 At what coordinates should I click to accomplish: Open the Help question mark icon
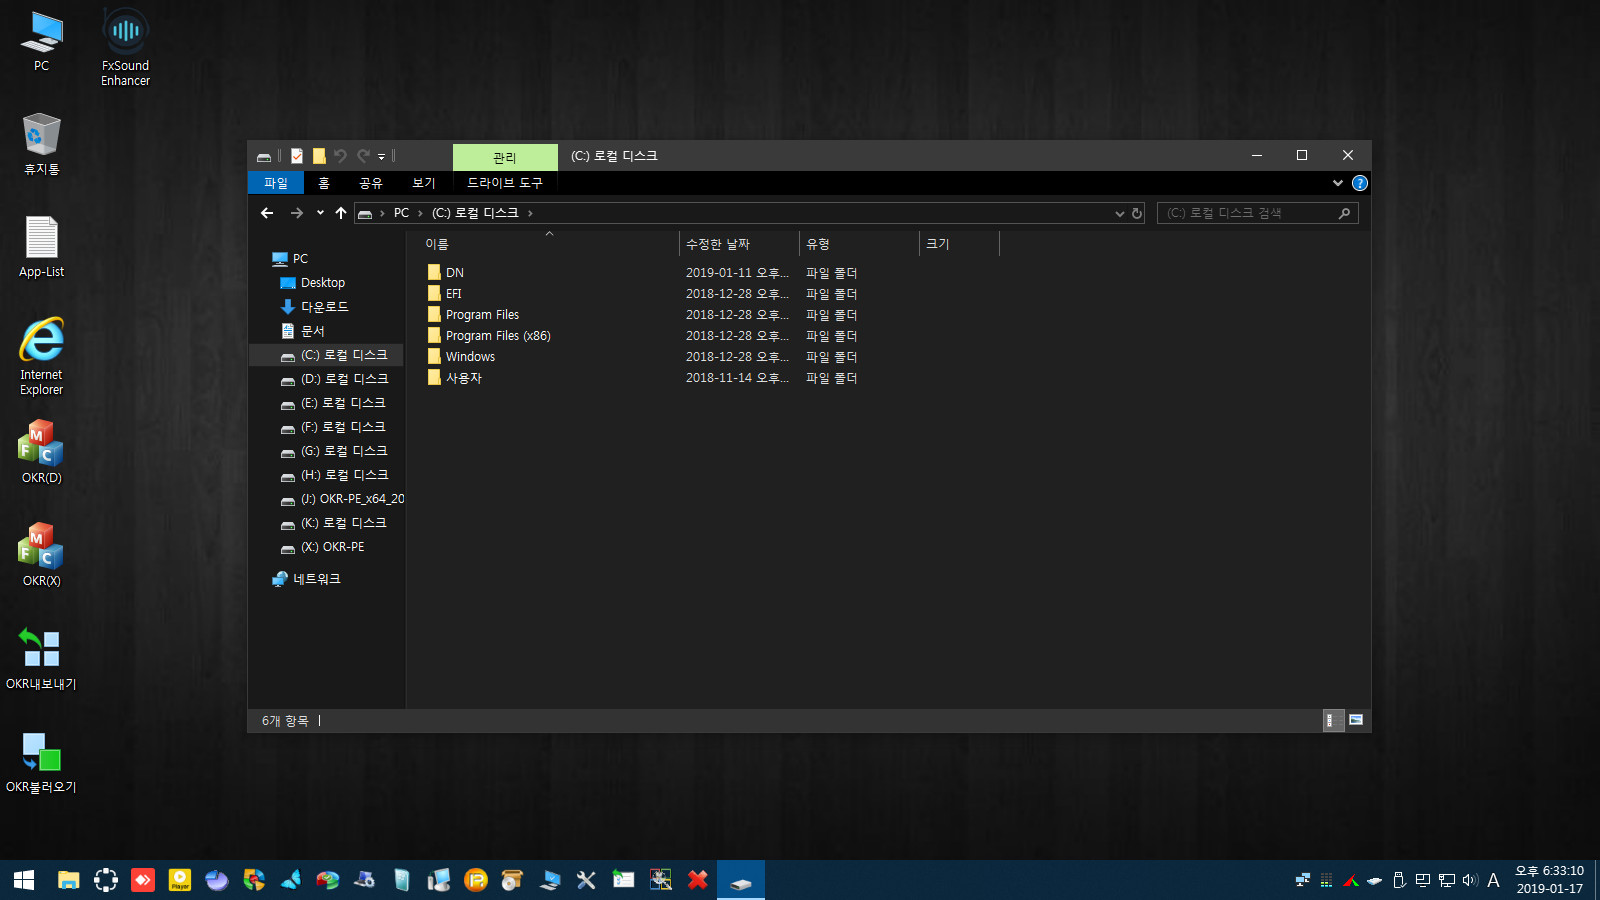coord(1360,183)
